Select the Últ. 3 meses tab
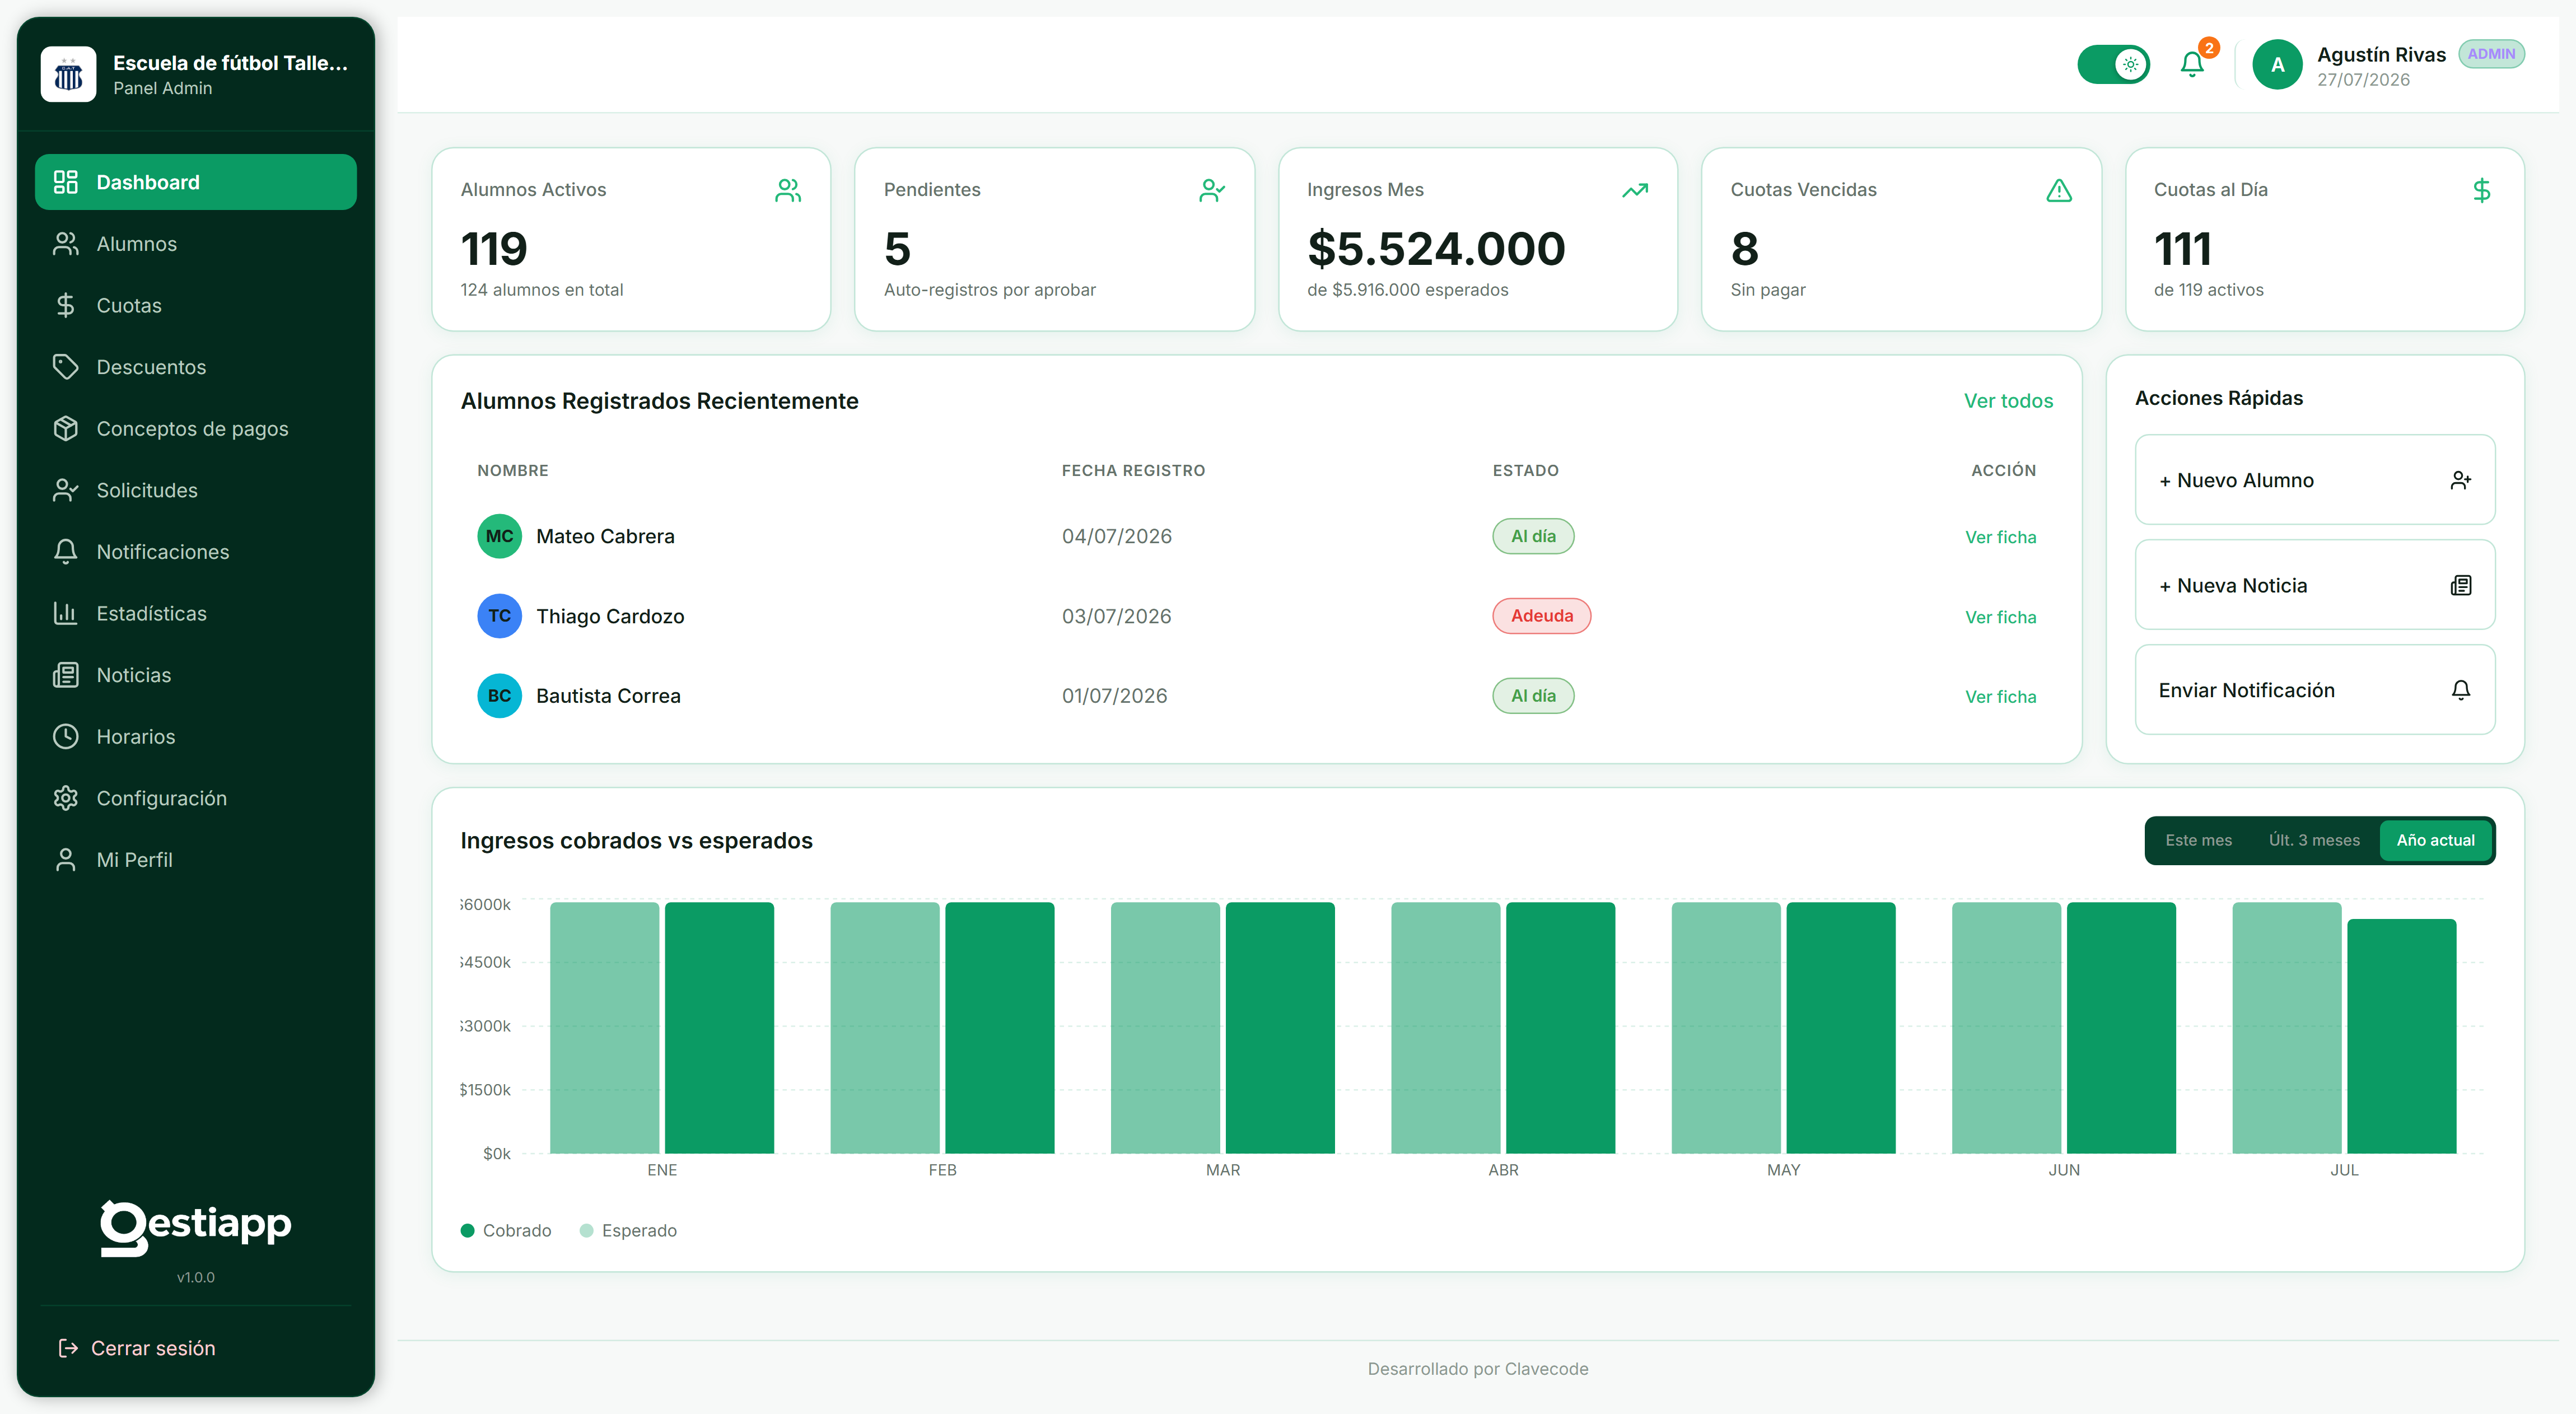The width and height of the screenshot is (2576, 1414). 2314,840
